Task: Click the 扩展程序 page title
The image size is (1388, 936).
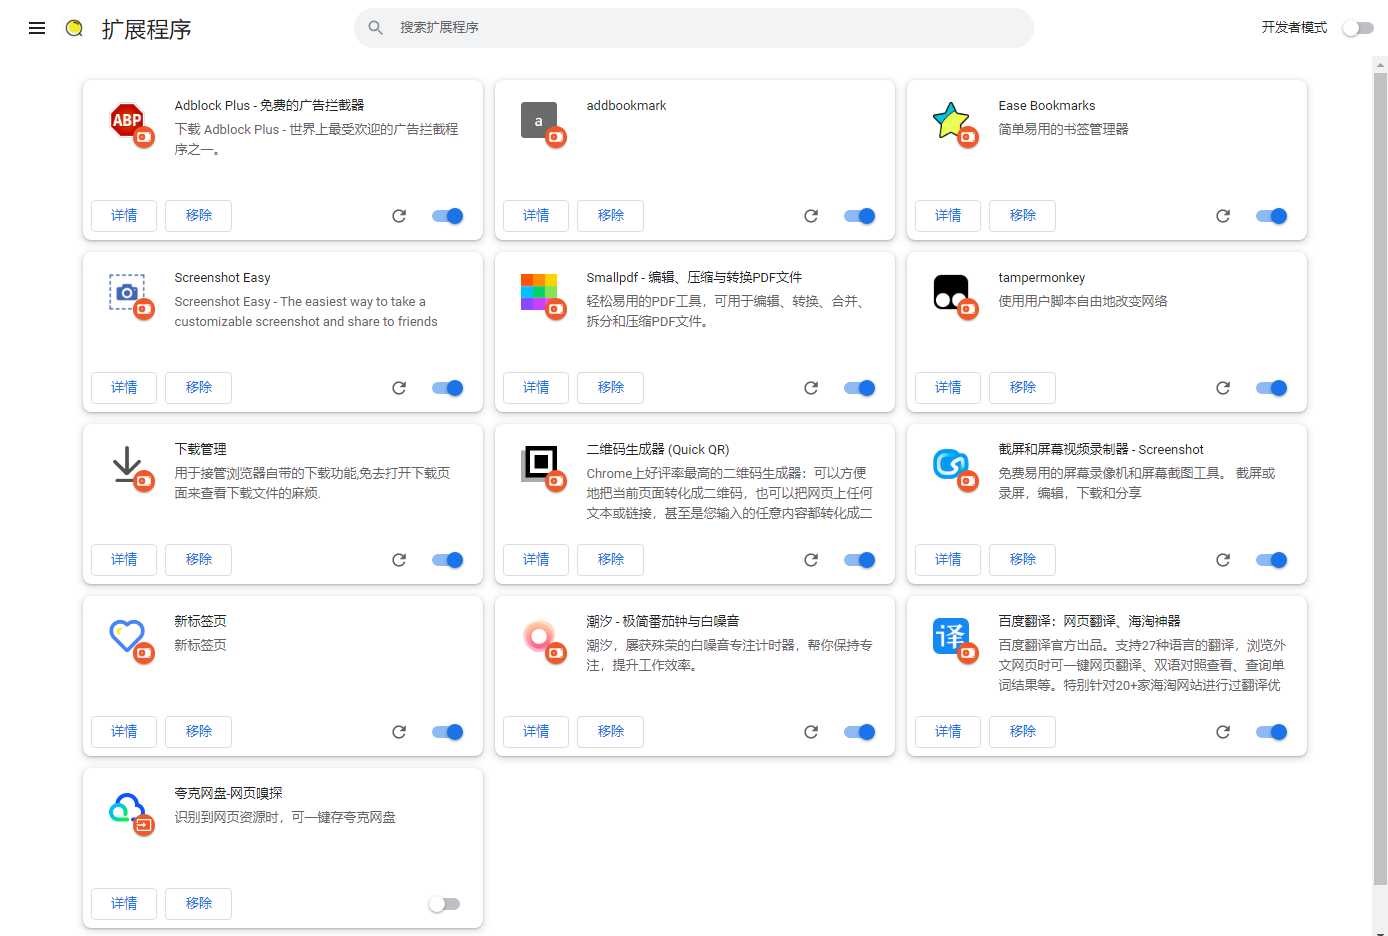Action: (x=146, y=29)
